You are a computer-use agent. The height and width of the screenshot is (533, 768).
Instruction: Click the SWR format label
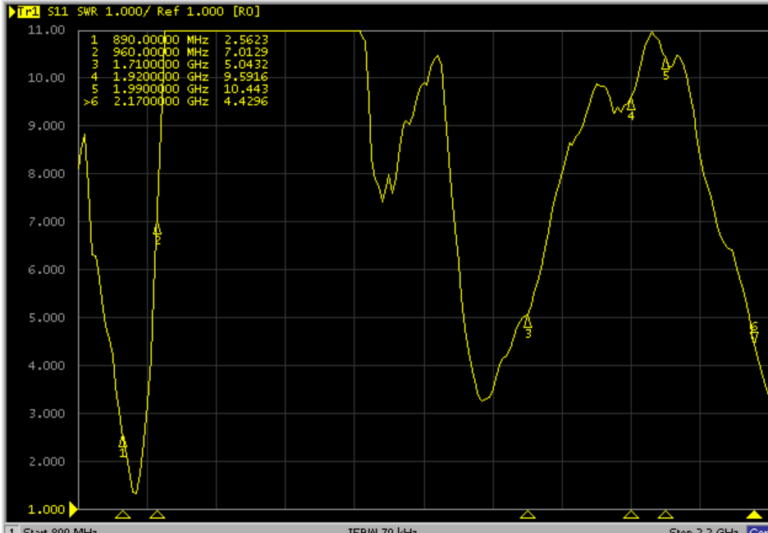pyautogui.click(x=87, y=12)
